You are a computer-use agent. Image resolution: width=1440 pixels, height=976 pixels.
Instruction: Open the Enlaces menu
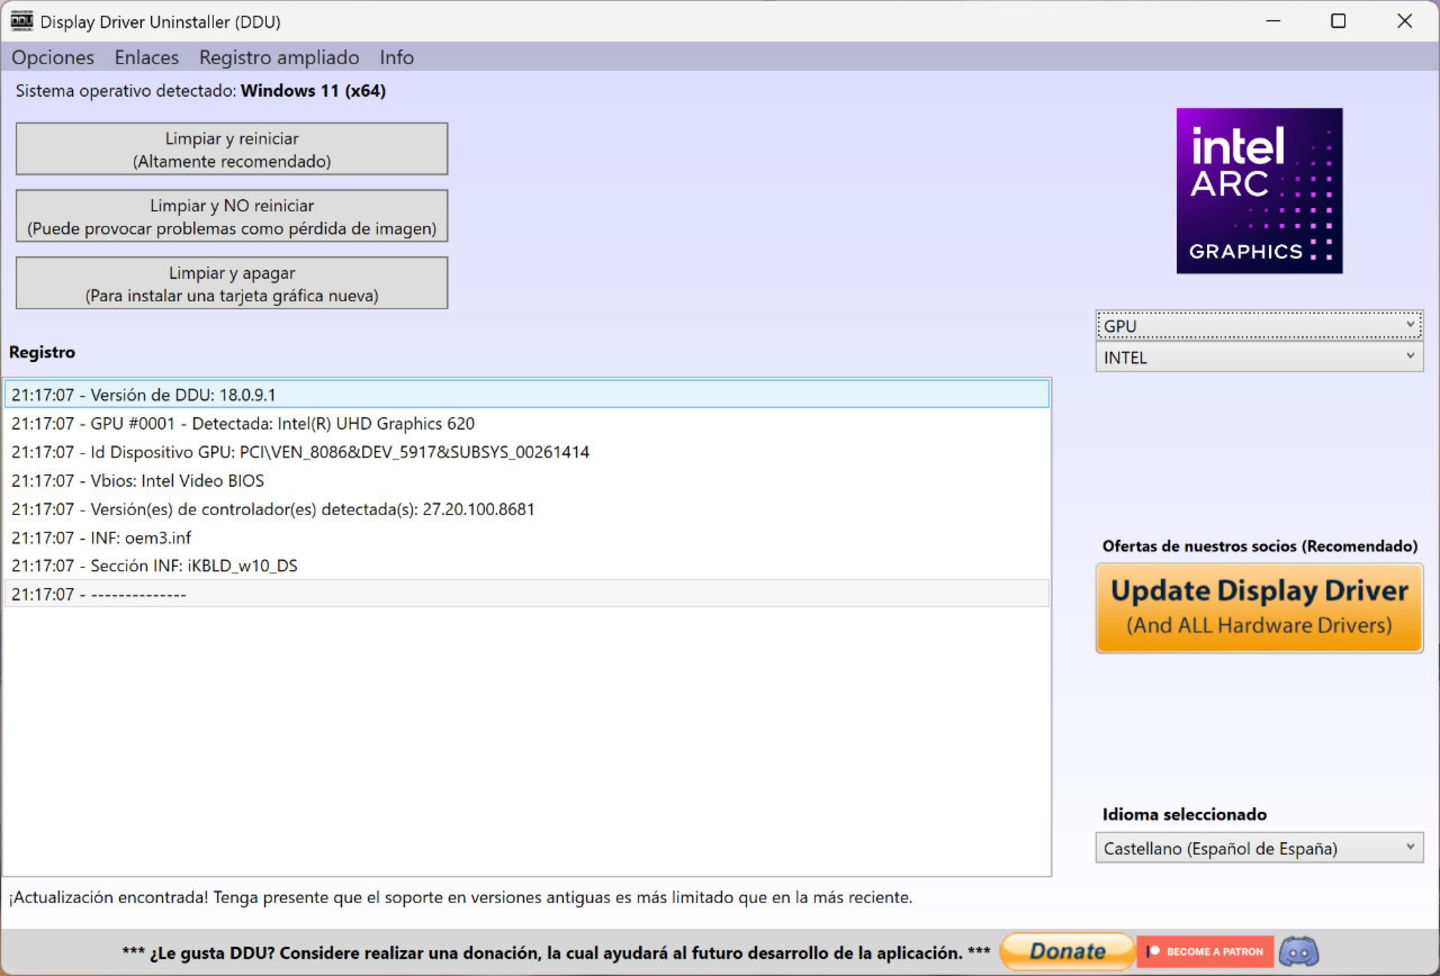click(x=146, y=57)
